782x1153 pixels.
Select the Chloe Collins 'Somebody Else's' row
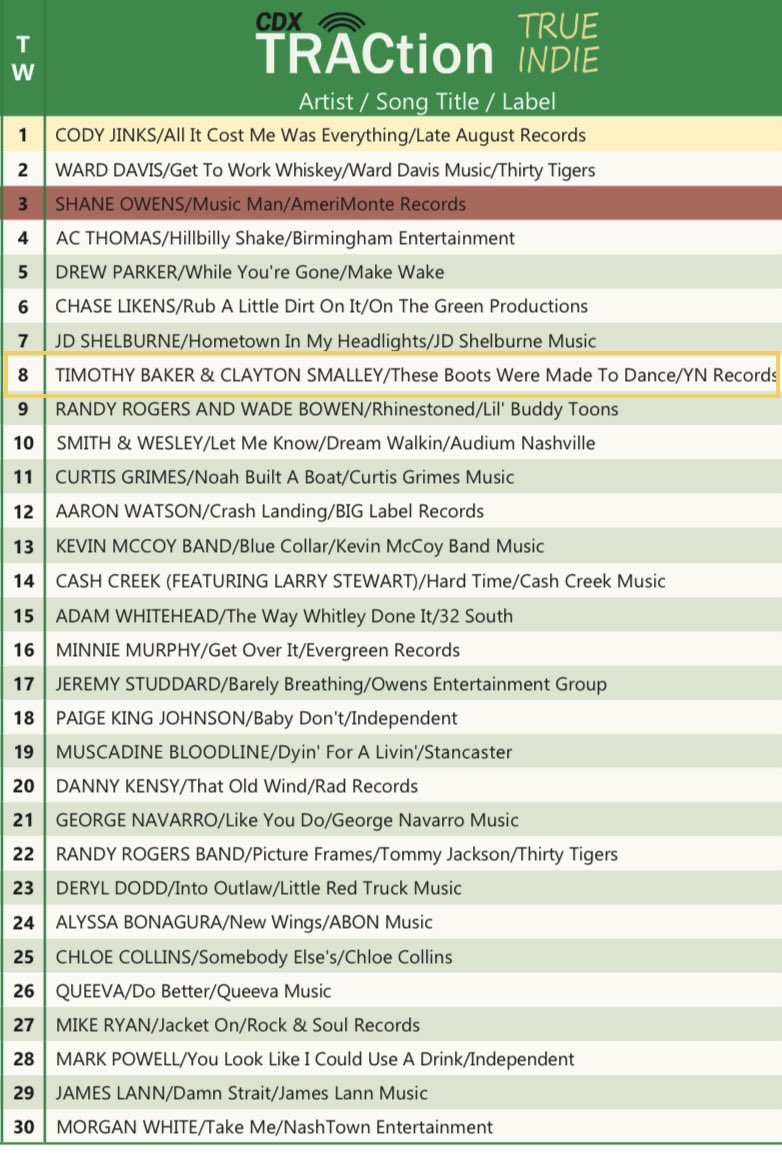tap(391, 957)
